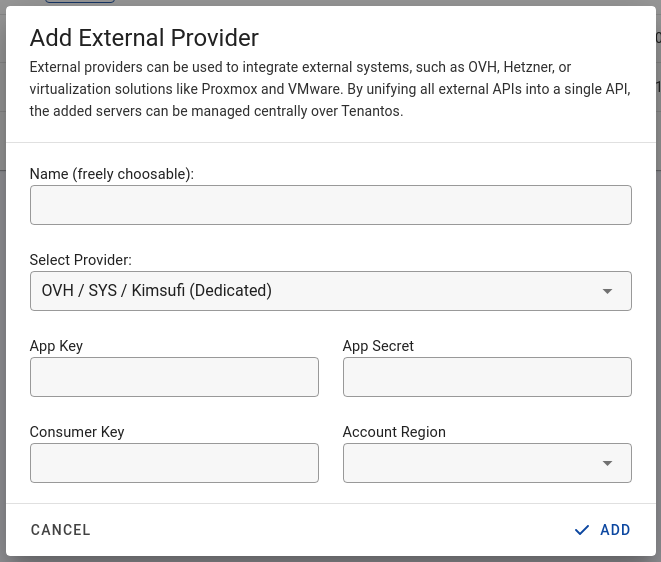
Task: Click the external providers description paragraph
Action: (x=330, y=89)
